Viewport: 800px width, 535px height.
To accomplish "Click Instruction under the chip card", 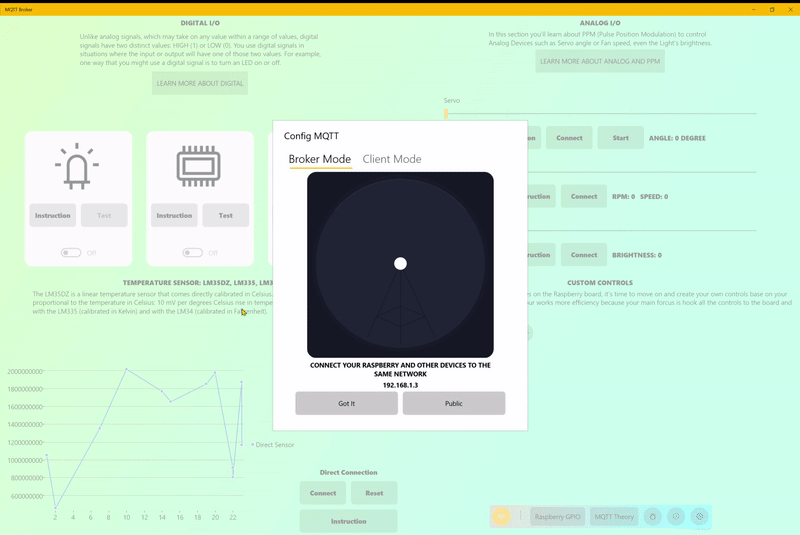I will [x=174, y=215].
